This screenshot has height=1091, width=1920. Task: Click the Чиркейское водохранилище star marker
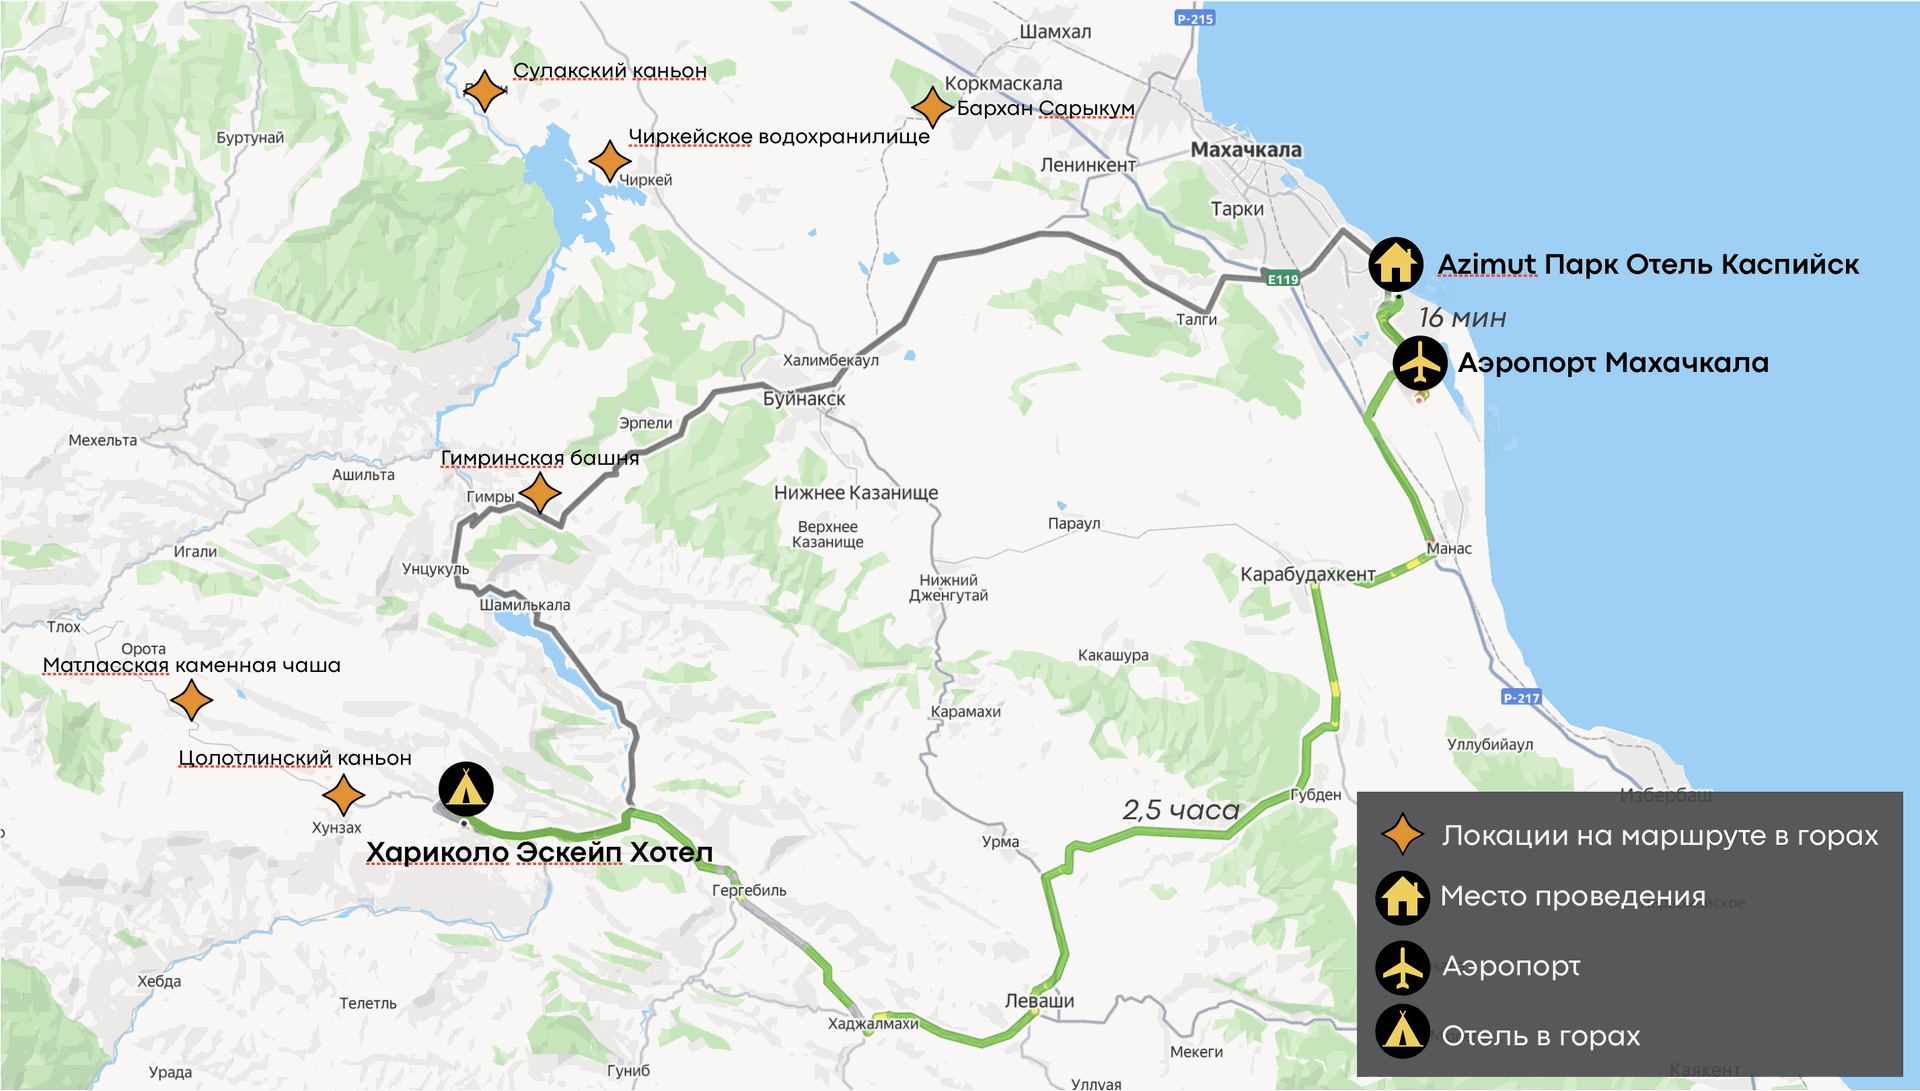click(x=609, y=160)
